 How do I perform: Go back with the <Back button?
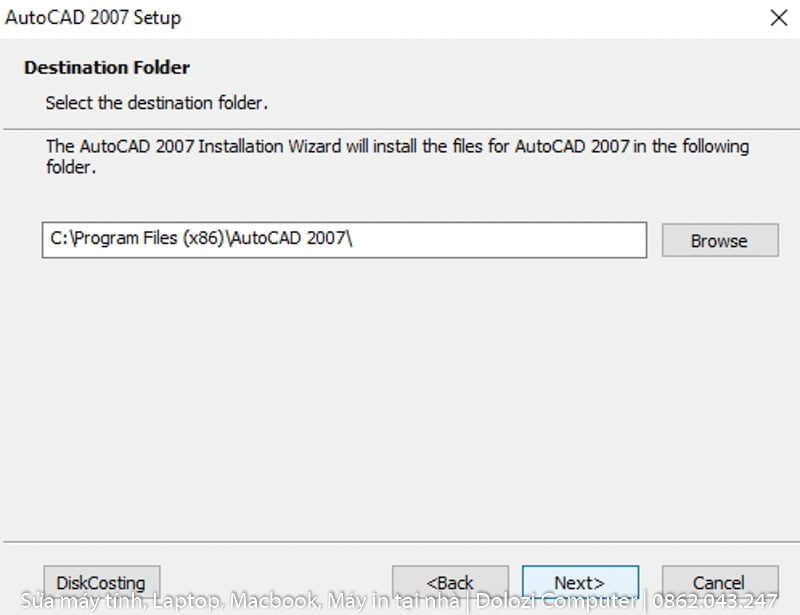coord(450,582)
